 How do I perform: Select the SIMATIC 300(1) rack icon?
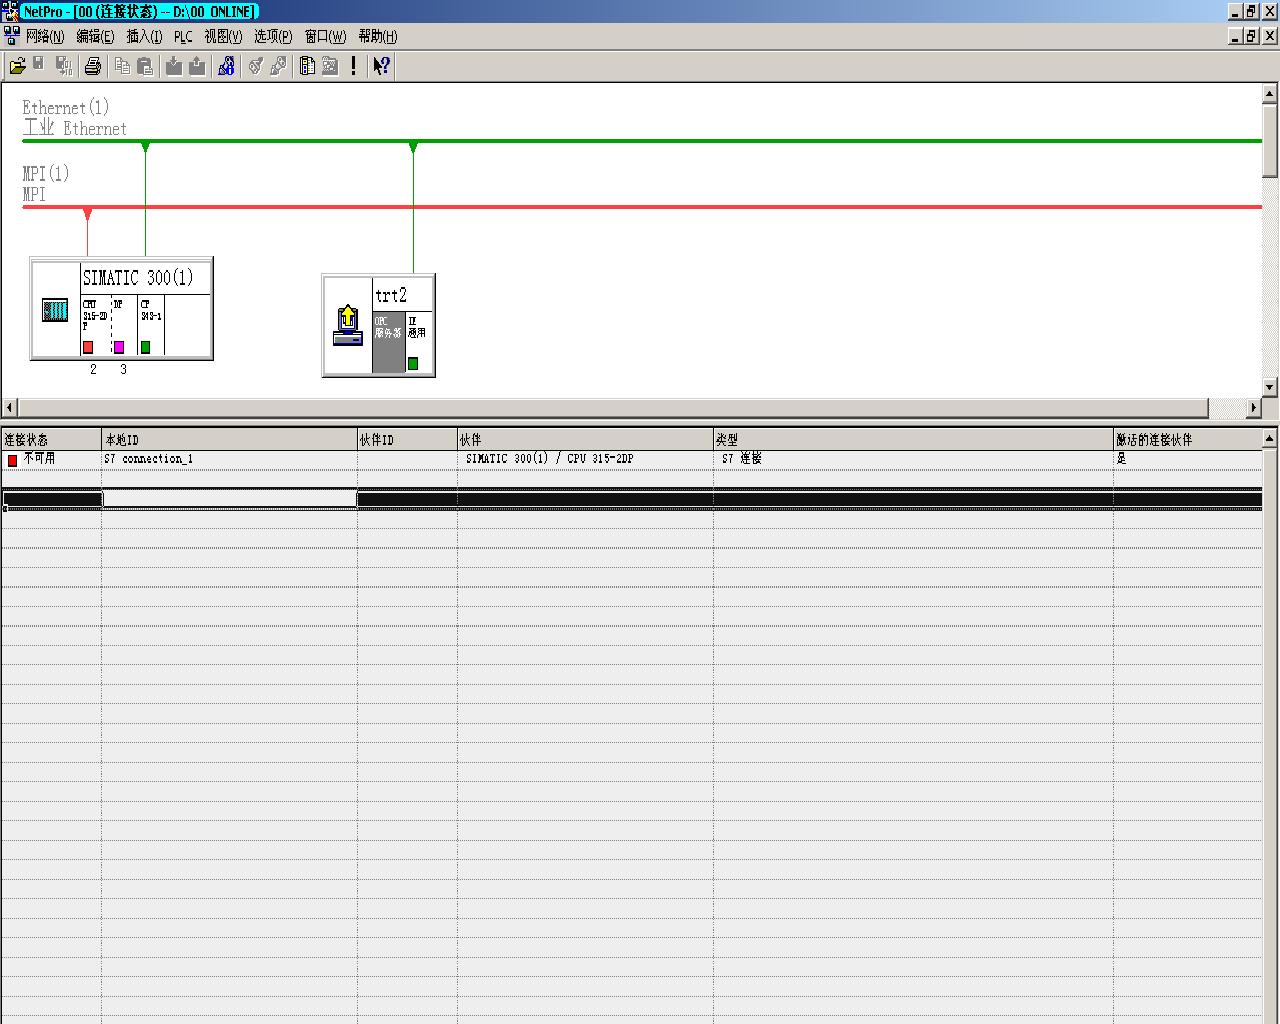(55, 310)
